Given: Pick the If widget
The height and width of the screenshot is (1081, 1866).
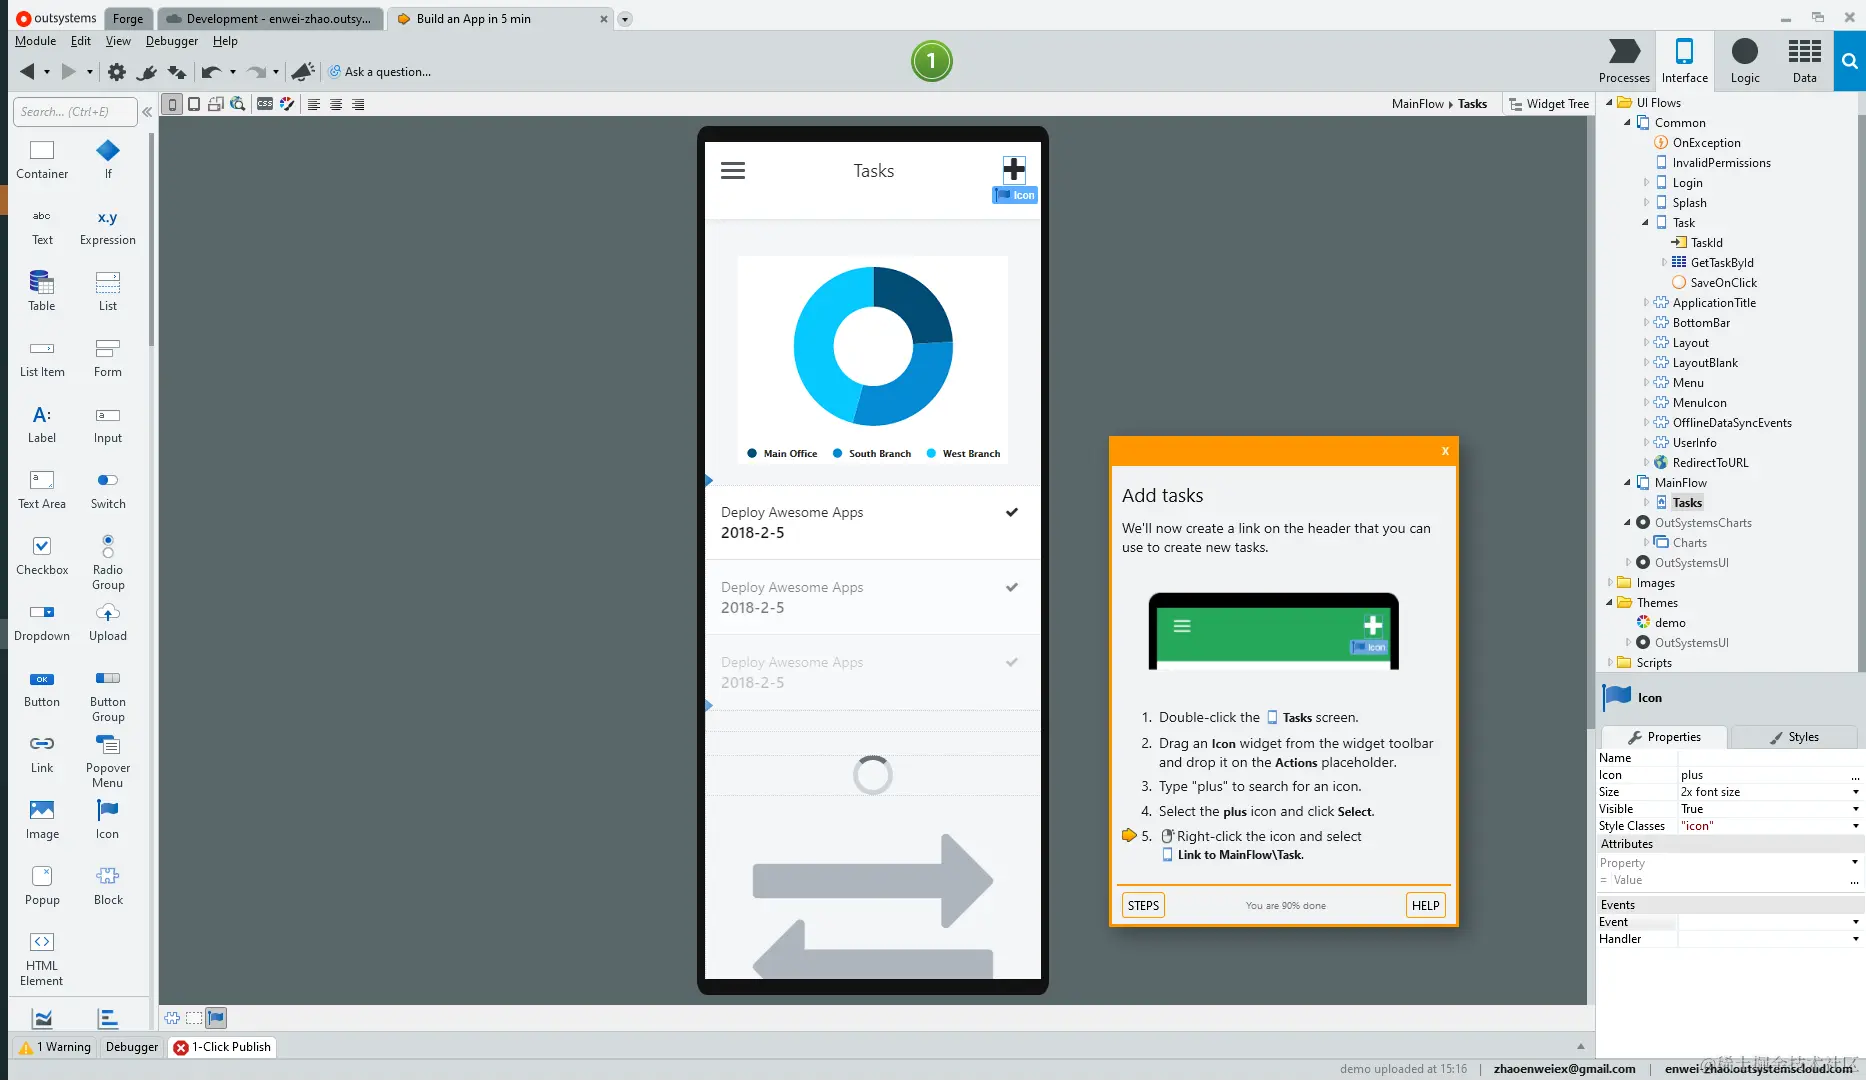Looking at the screenshot, I should 108,159.
